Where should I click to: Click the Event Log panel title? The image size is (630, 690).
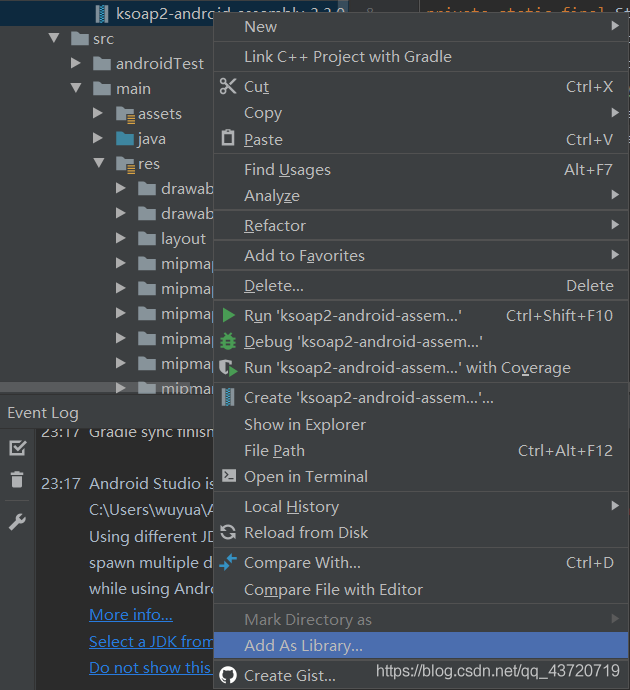click(43, 413)
